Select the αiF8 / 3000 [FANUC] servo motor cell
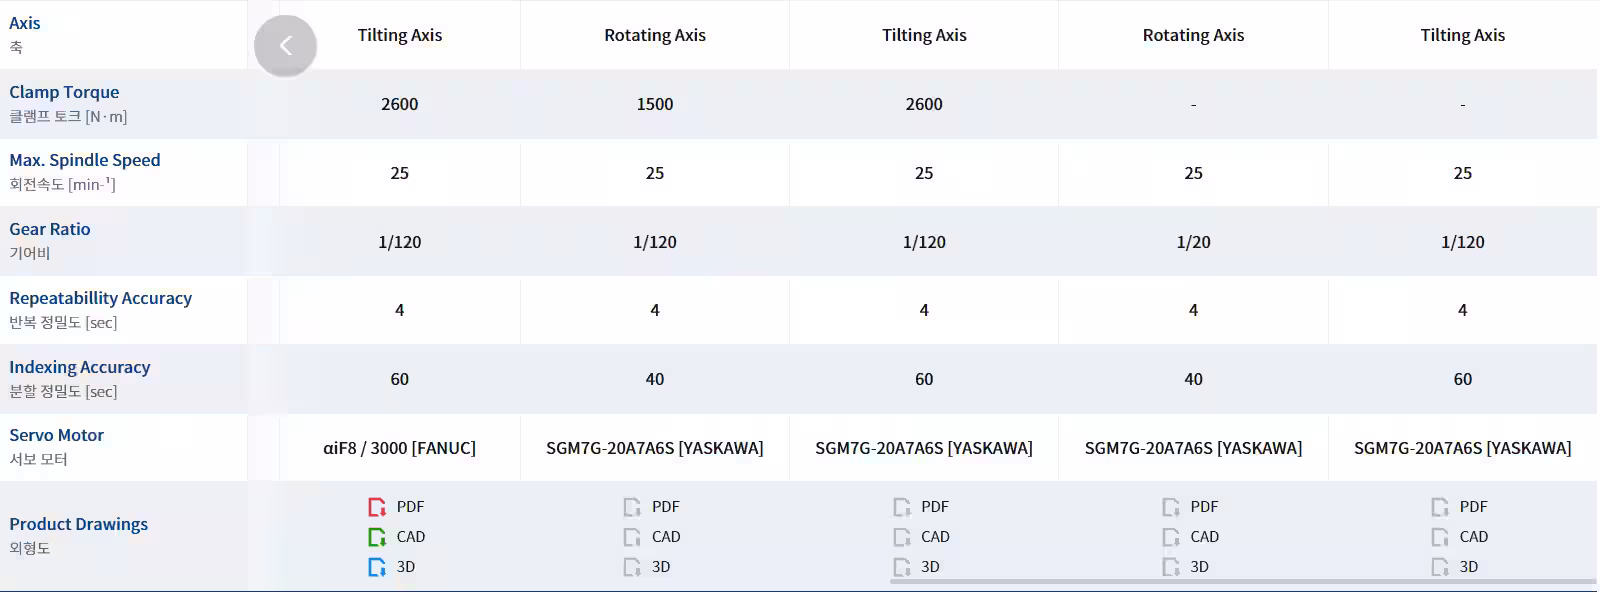1600x592 pixels. pos(400,448)
